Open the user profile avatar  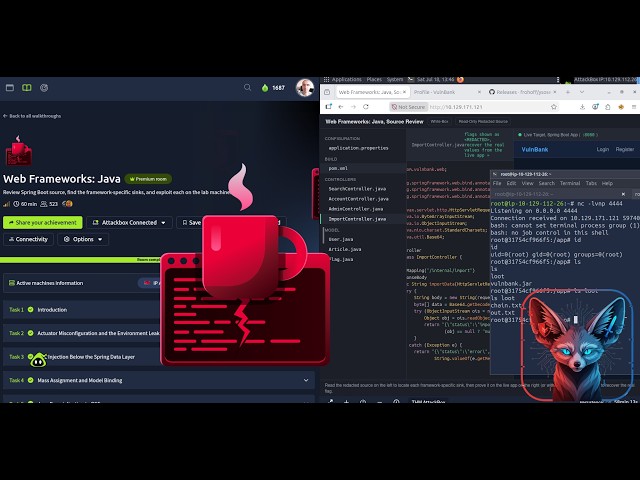[304, 88]
